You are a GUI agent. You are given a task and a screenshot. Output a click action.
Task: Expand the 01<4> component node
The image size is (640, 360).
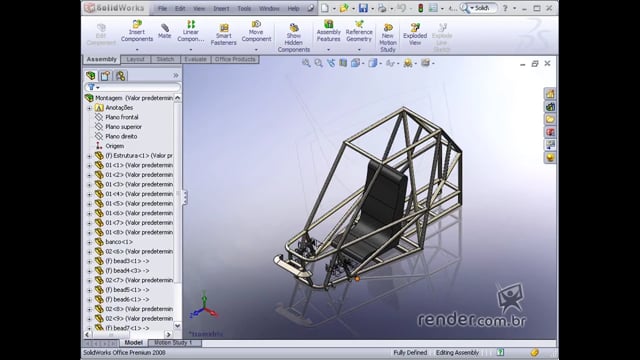point(89,194)
